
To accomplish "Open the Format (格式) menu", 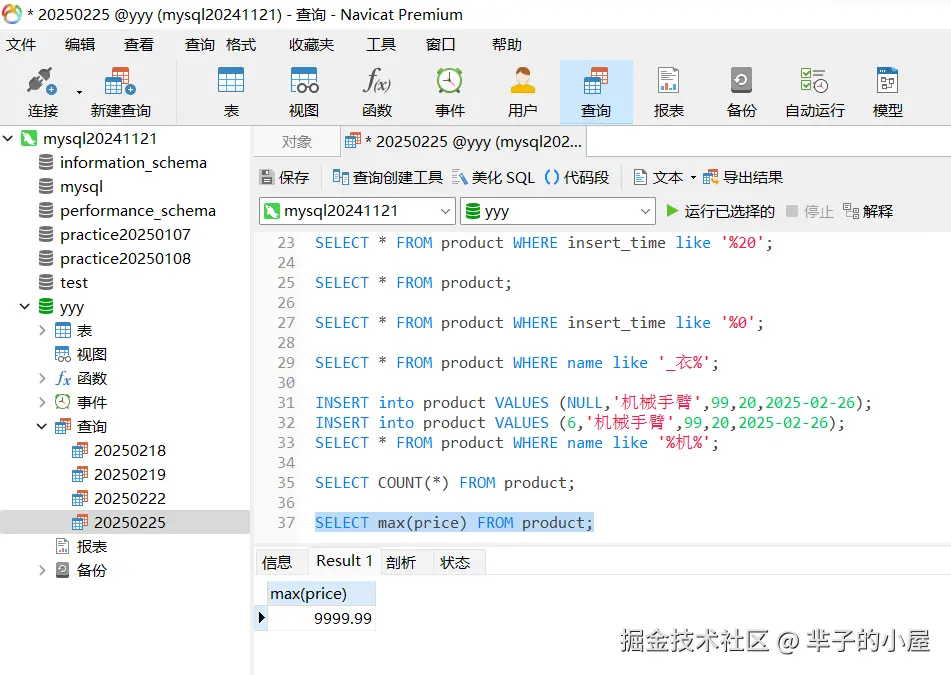I will (x=241, y=44).
